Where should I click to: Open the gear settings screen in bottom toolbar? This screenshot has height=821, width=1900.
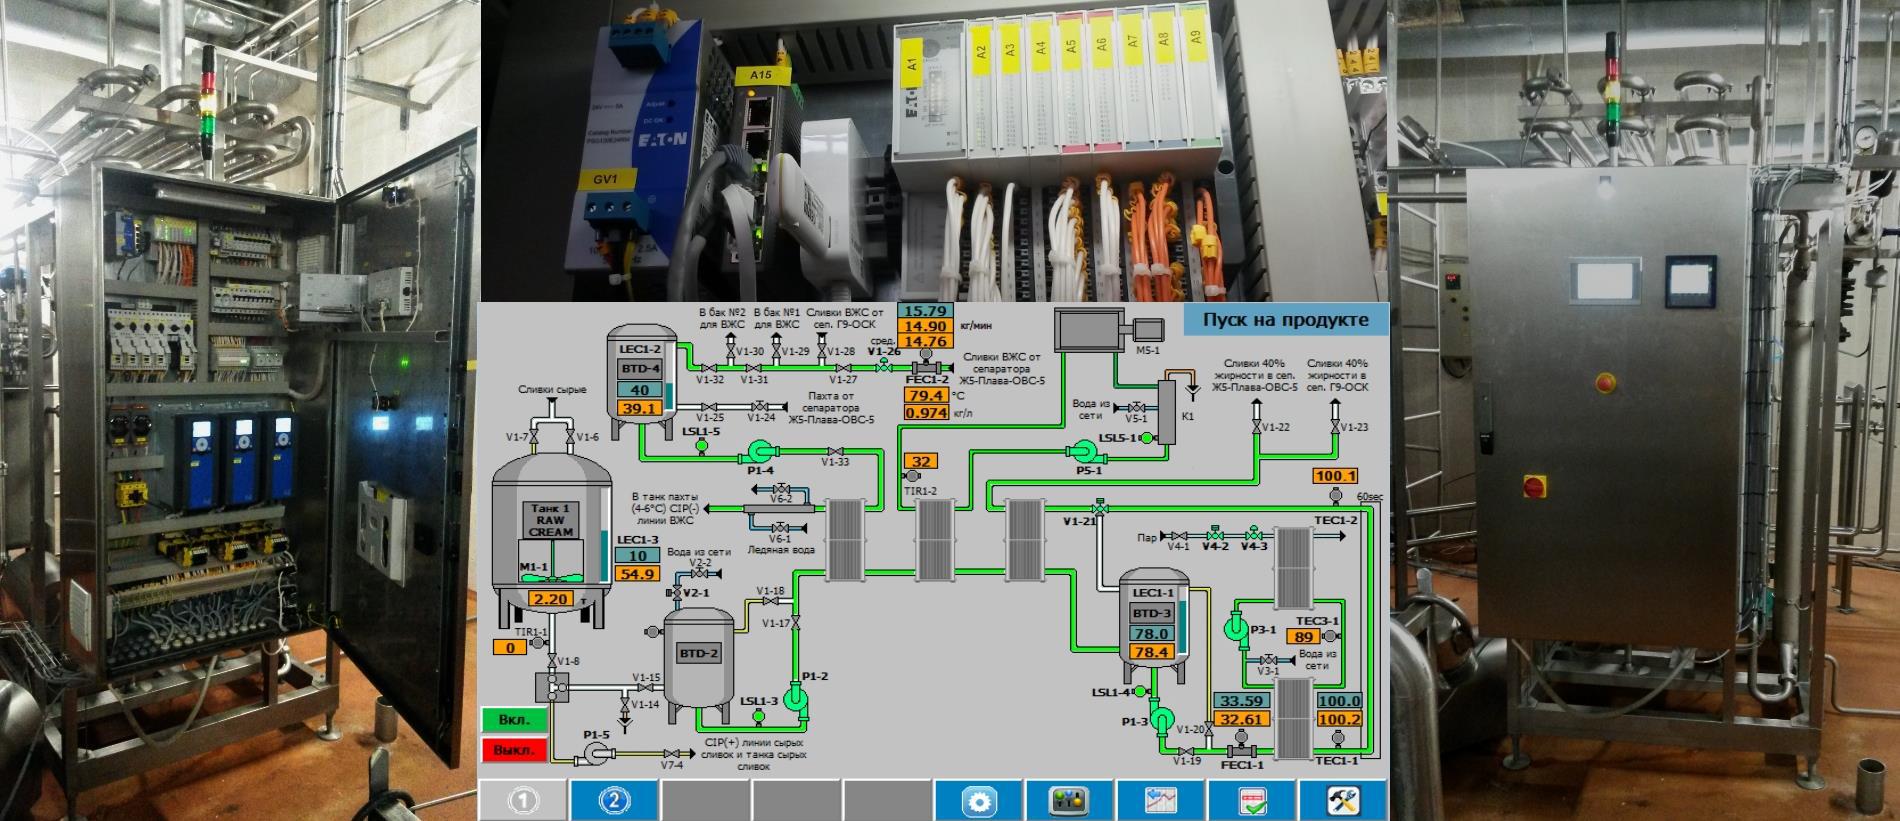point(979,800)
